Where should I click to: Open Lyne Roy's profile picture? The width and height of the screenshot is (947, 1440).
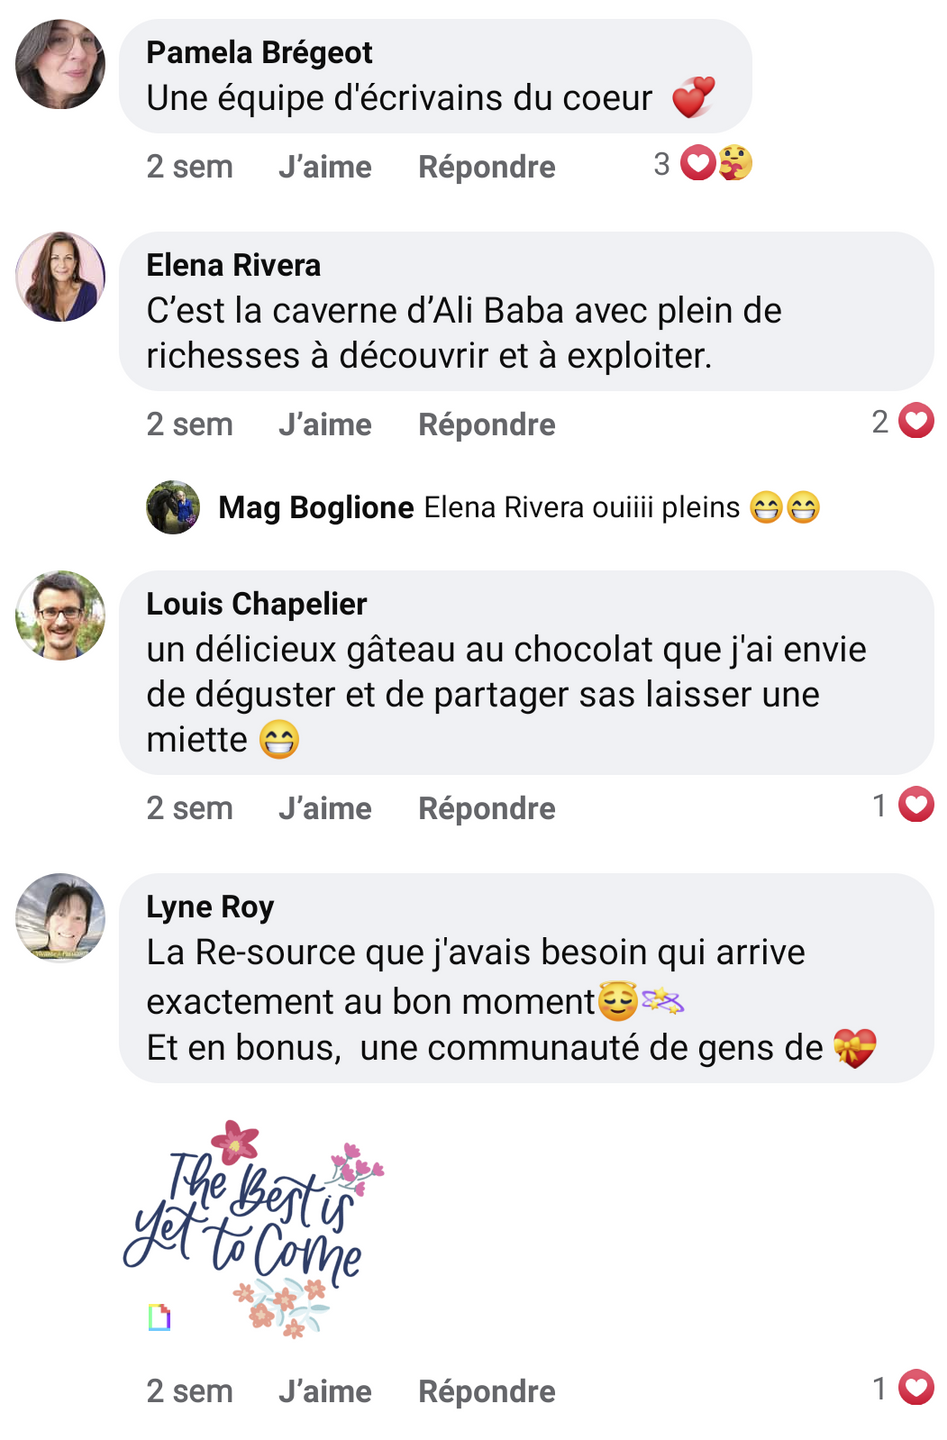pyautogui.click(x=60, y=918)
